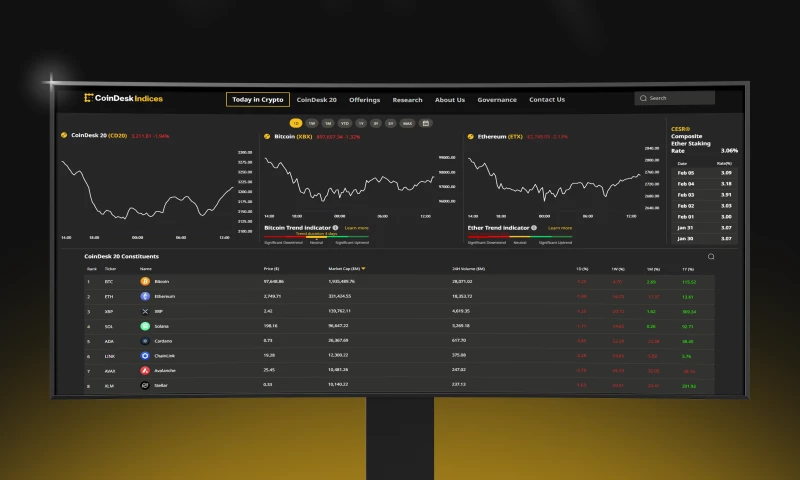Click the 1Y (%) column header

point(688,269)
